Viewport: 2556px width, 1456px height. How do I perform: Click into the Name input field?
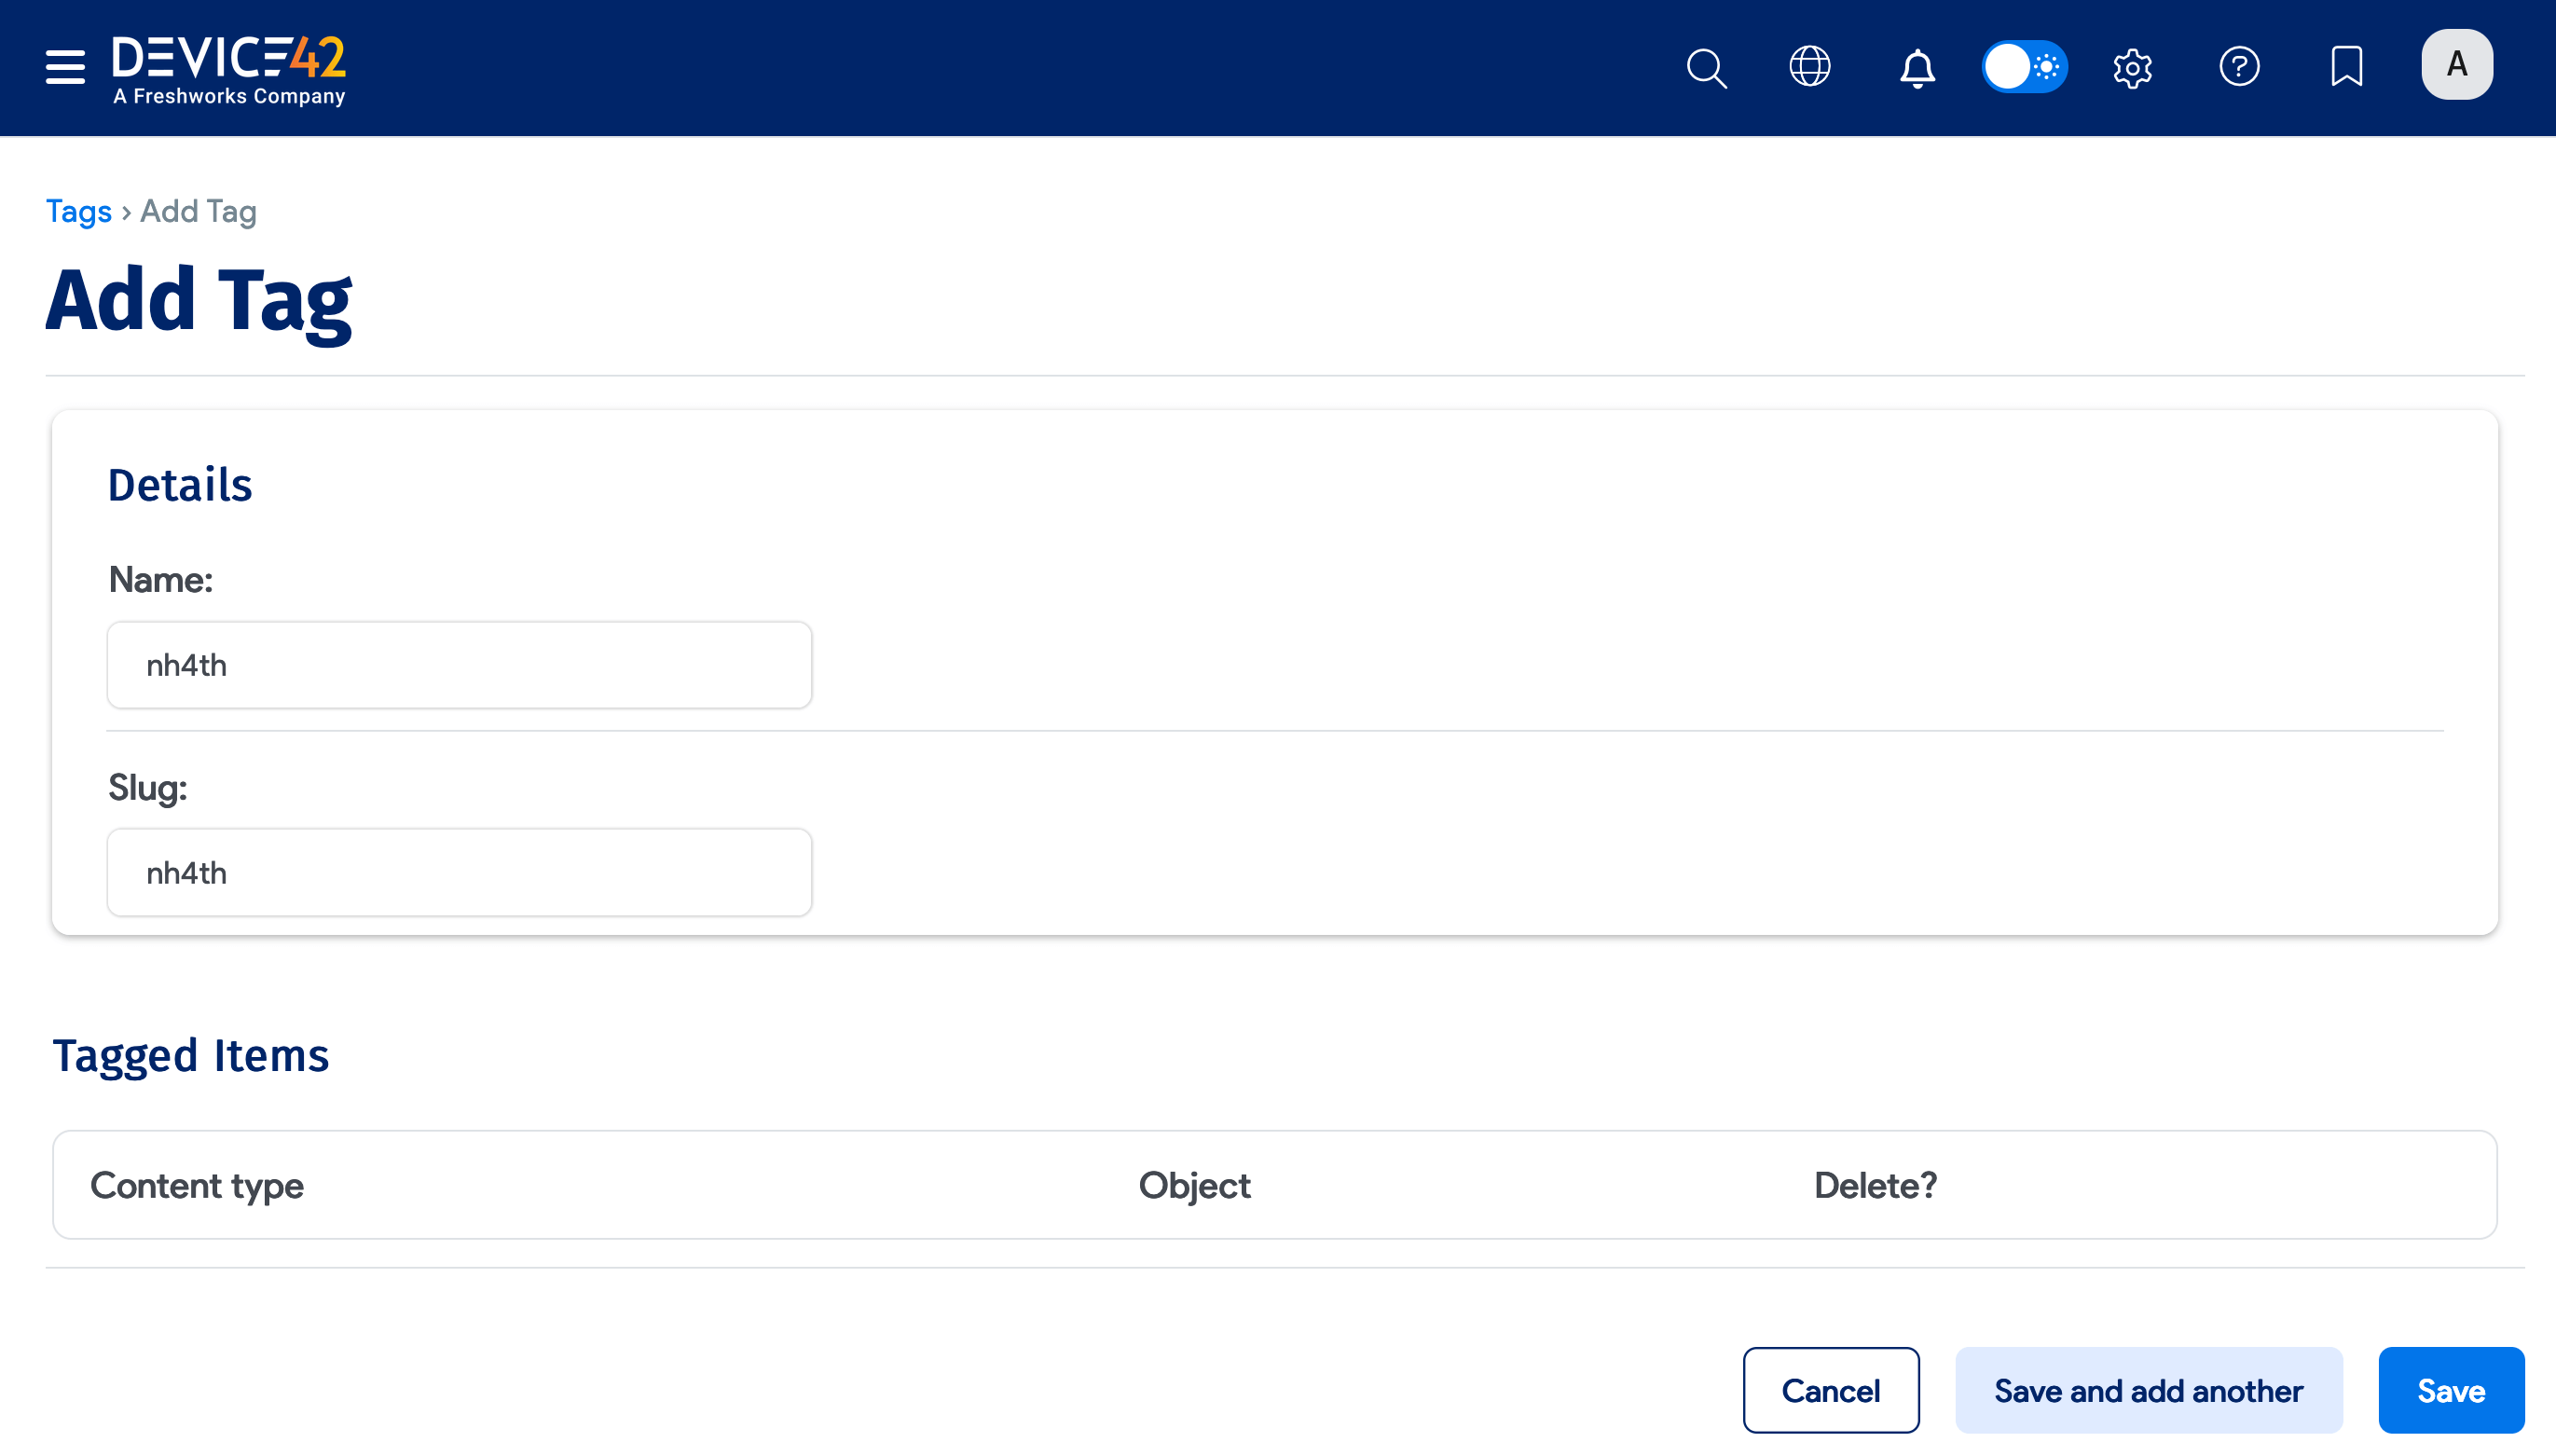tap(459, 665)
